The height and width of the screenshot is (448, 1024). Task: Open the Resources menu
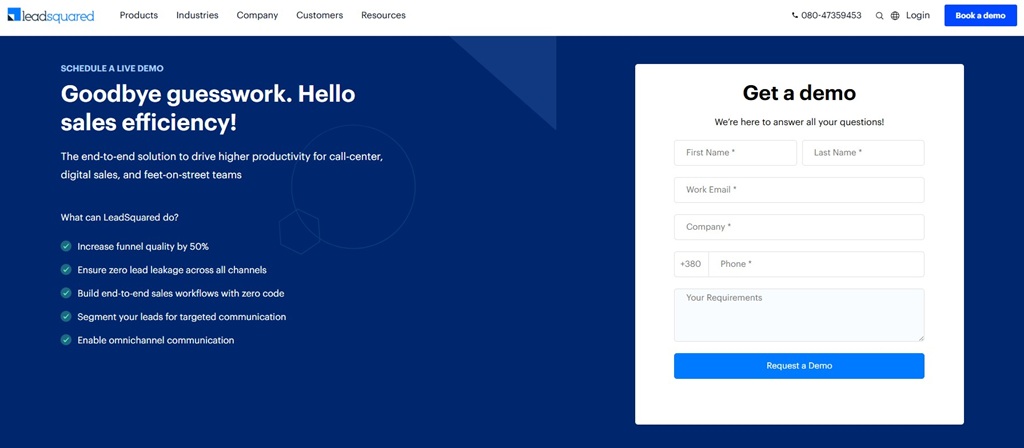pyautogui.click(x=383, y=16)
